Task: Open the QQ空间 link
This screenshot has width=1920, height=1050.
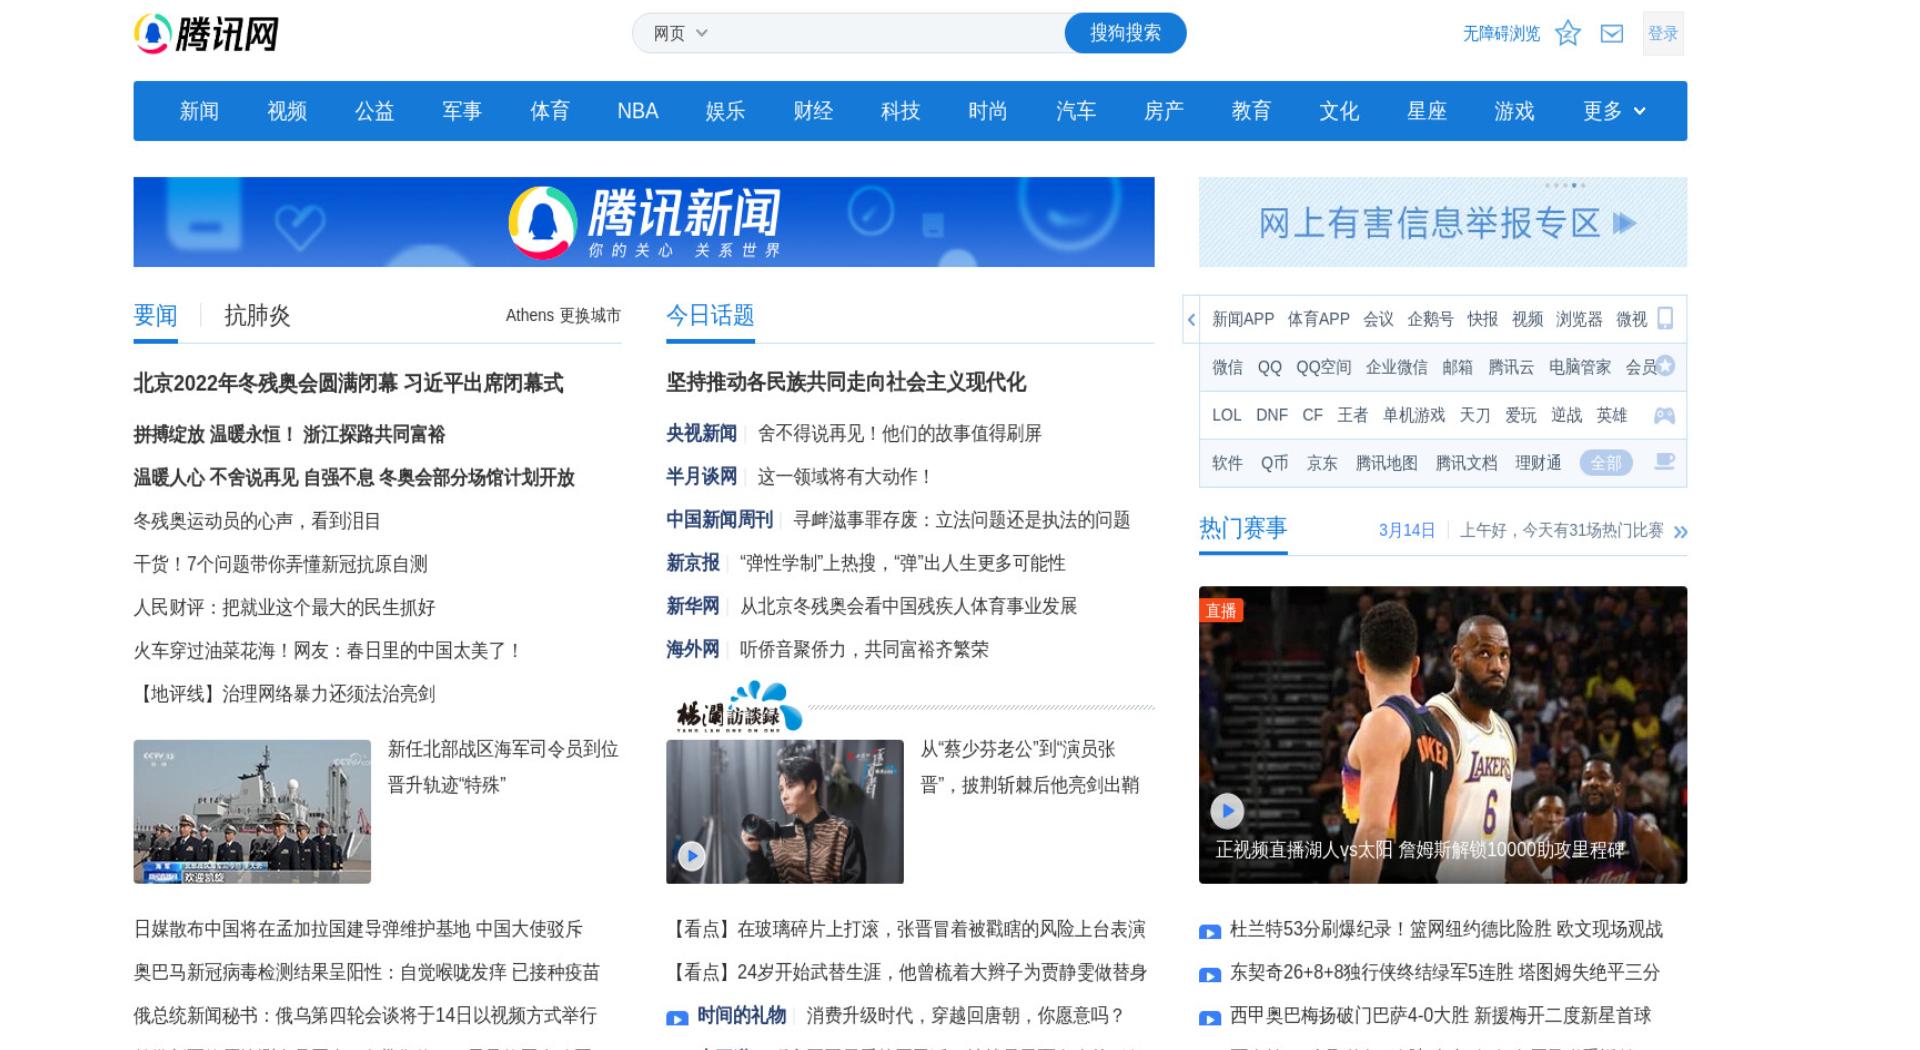Action: (1323, 367)
